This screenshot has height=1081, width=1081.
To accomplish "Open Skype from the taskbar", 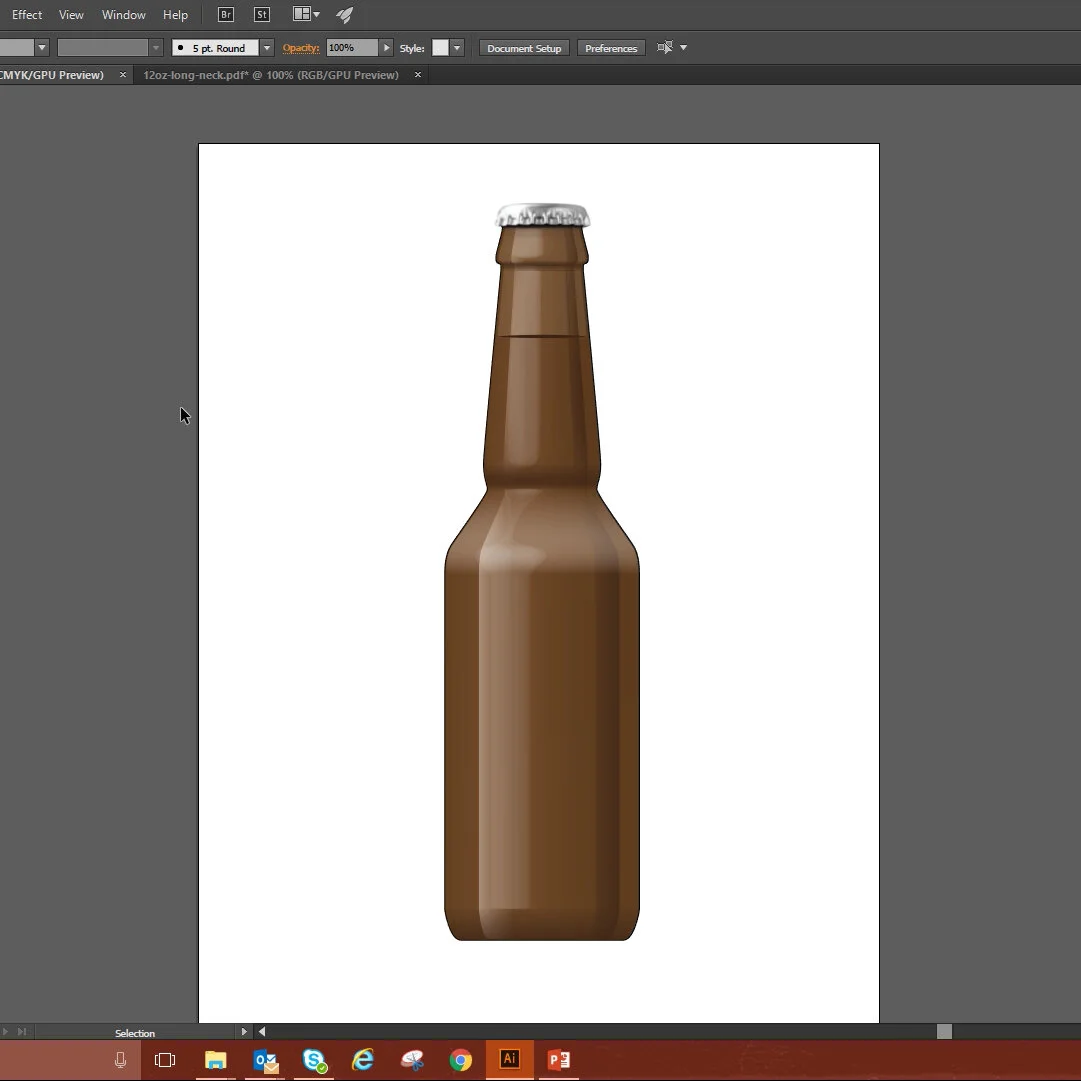I will 314,1060.
